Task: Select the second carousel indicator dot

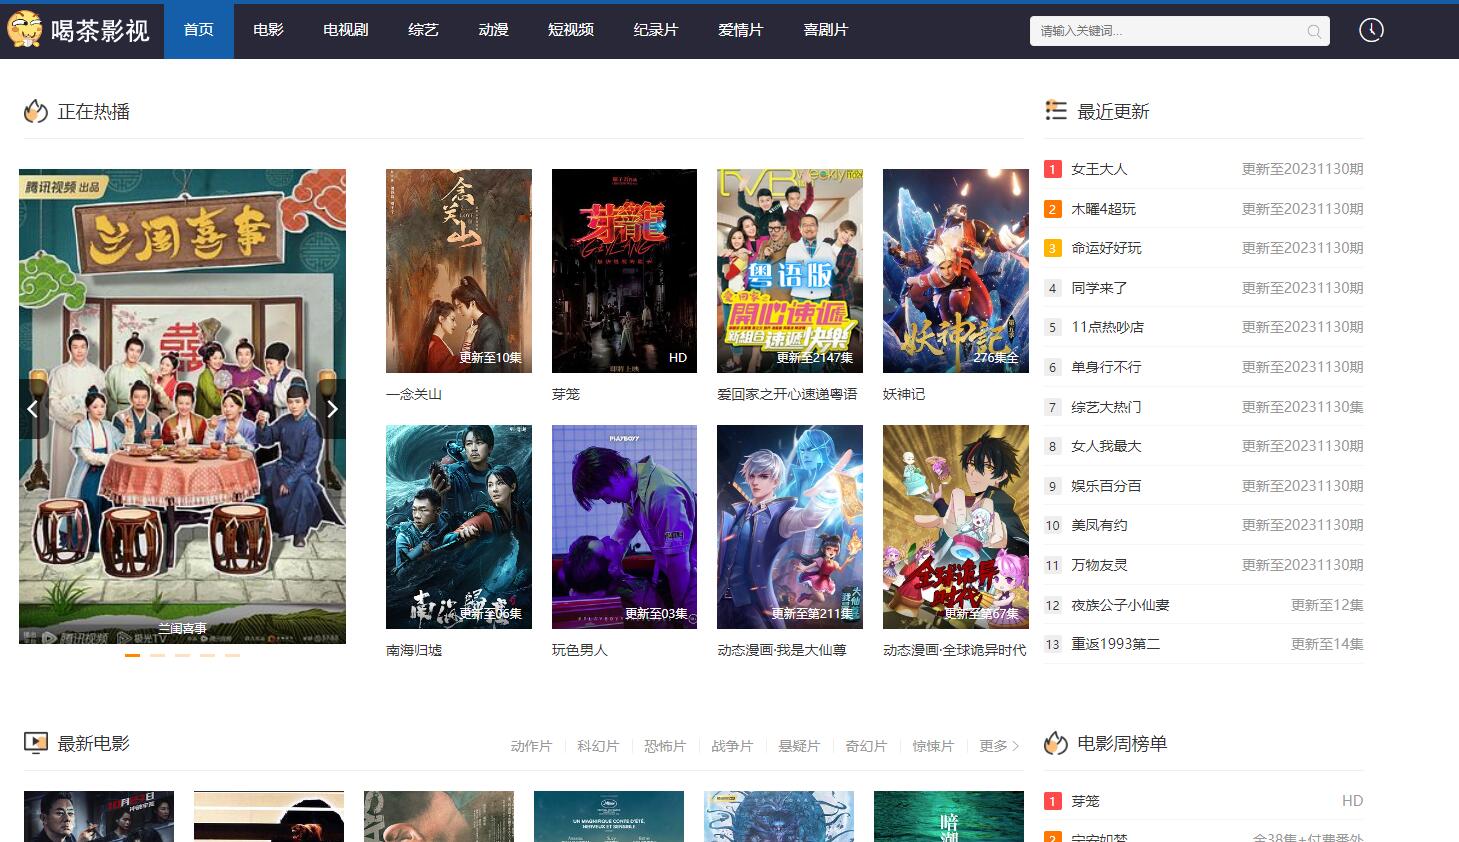Action: (157, 655)
